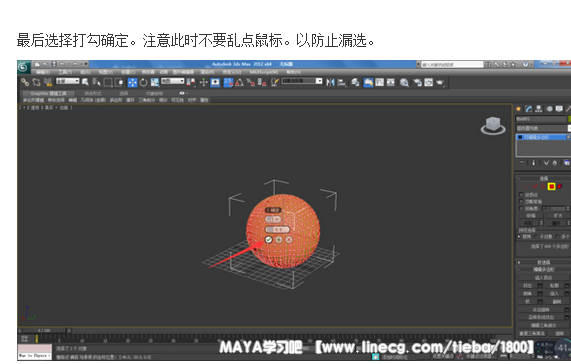
Task: Open the Mirror tool
Action: pos(330,83)
